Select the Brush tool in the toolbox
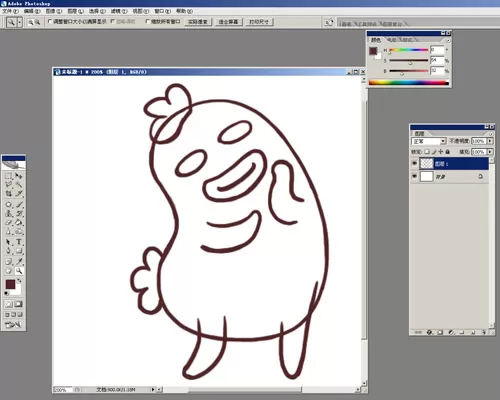The height and width of the screenshot is (400, 500). tap(19, 204)
